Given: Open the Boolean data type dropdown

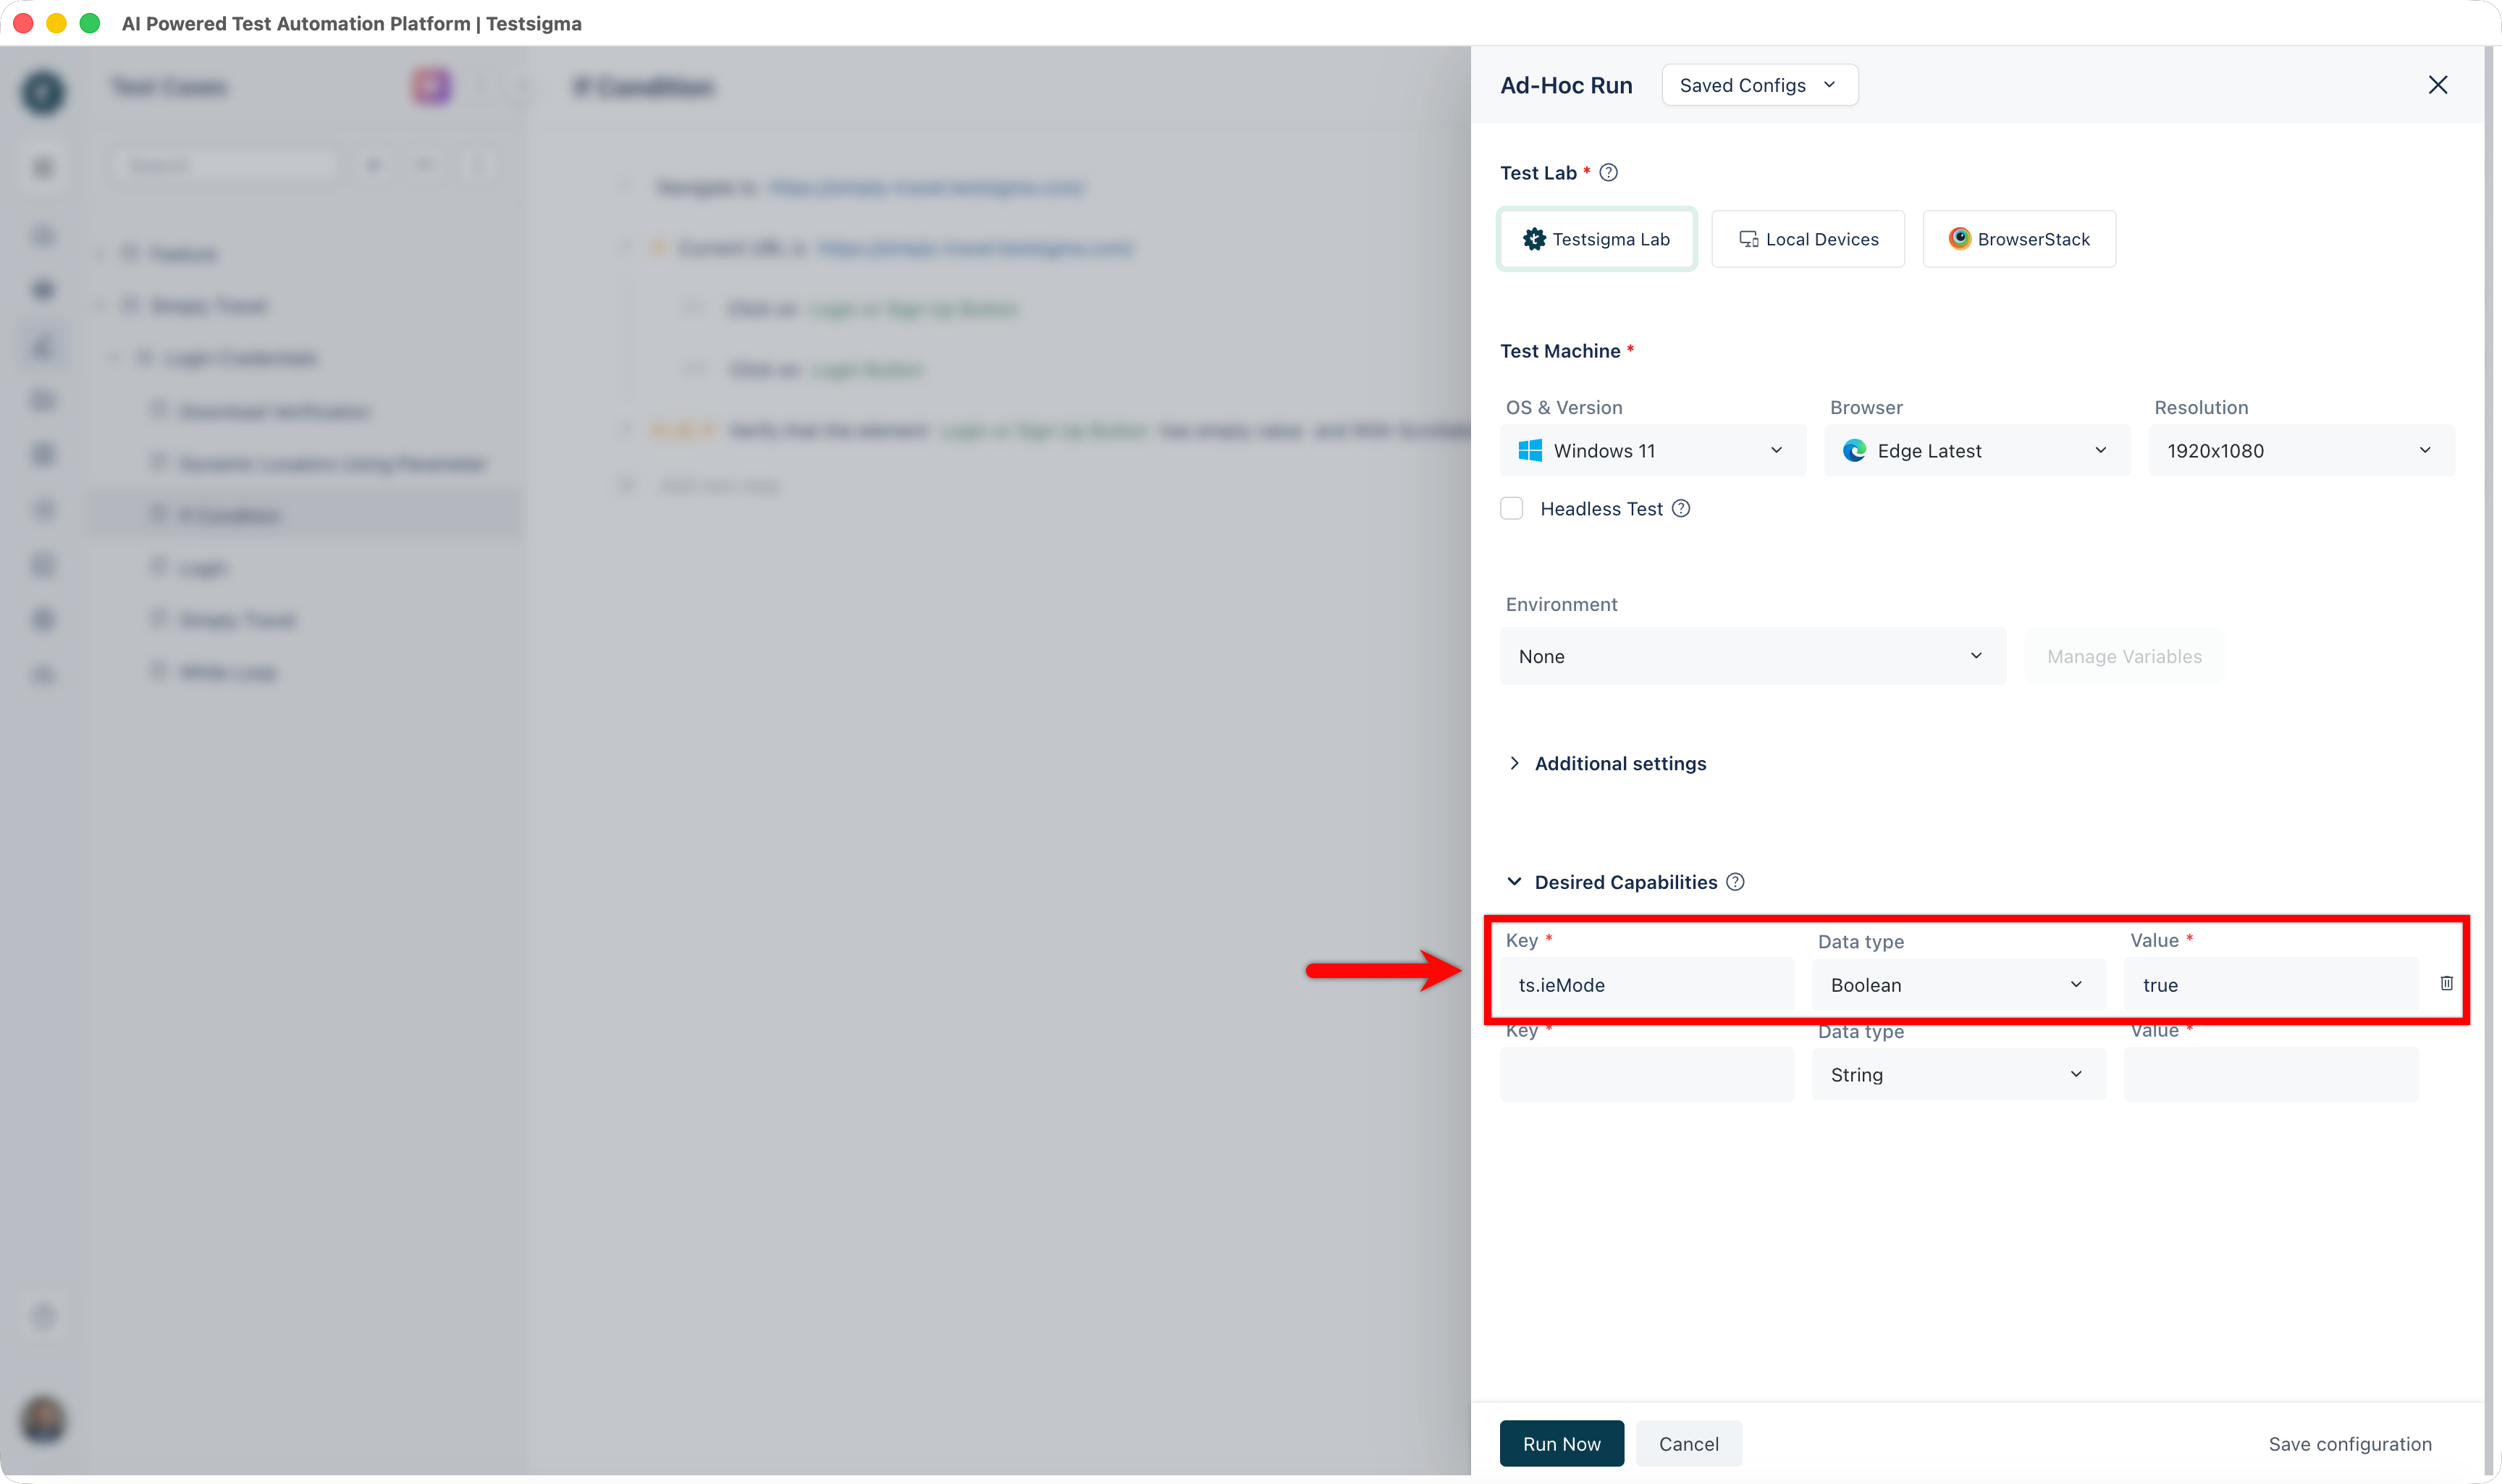Looking at the screenshot, I should point(1958,985).
